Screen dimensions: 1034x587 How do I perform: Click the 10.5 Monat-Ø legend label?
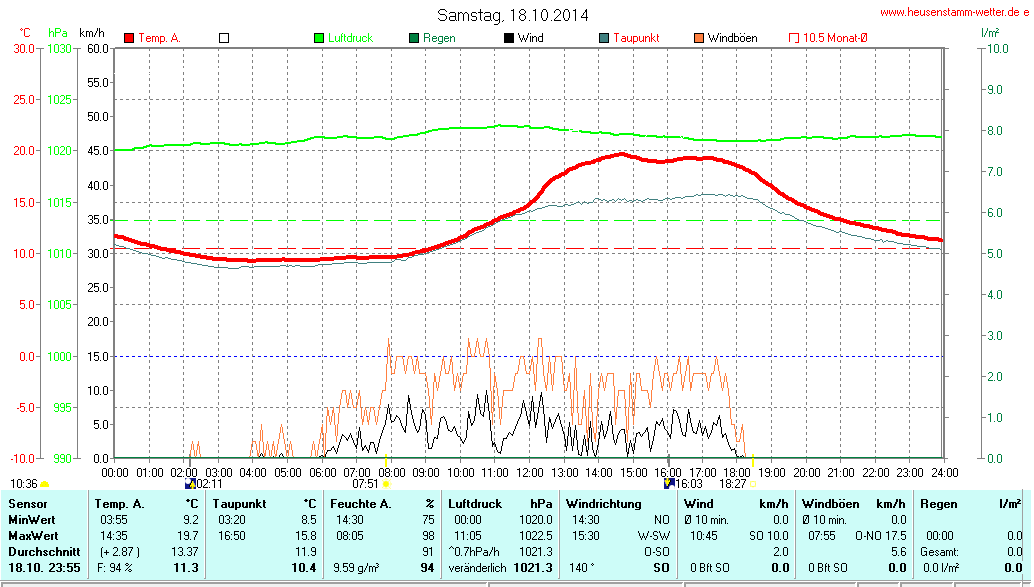point(835,38)
